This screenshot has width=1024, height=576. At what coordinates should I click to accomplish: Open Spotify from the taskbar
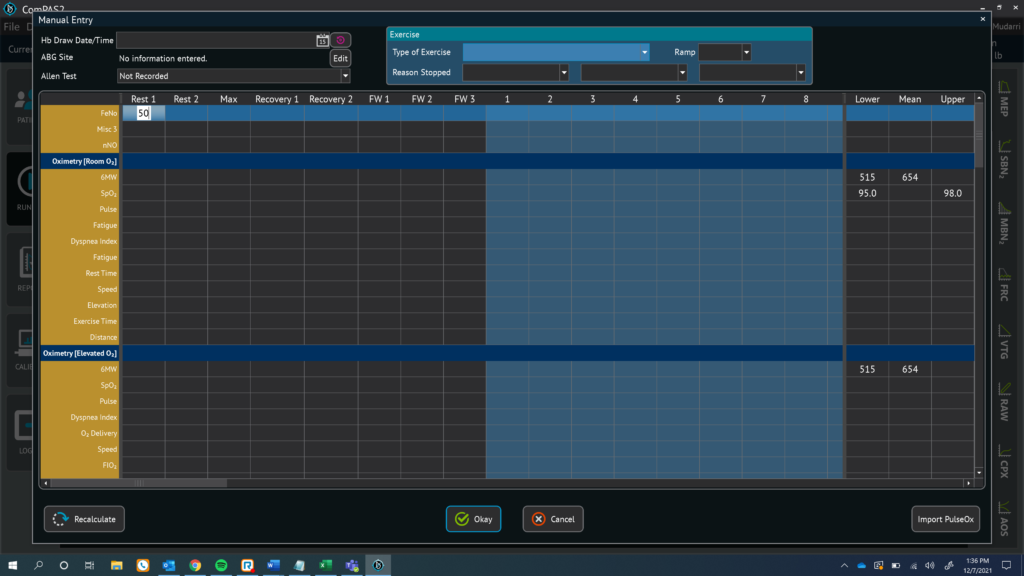click(221, 565)
